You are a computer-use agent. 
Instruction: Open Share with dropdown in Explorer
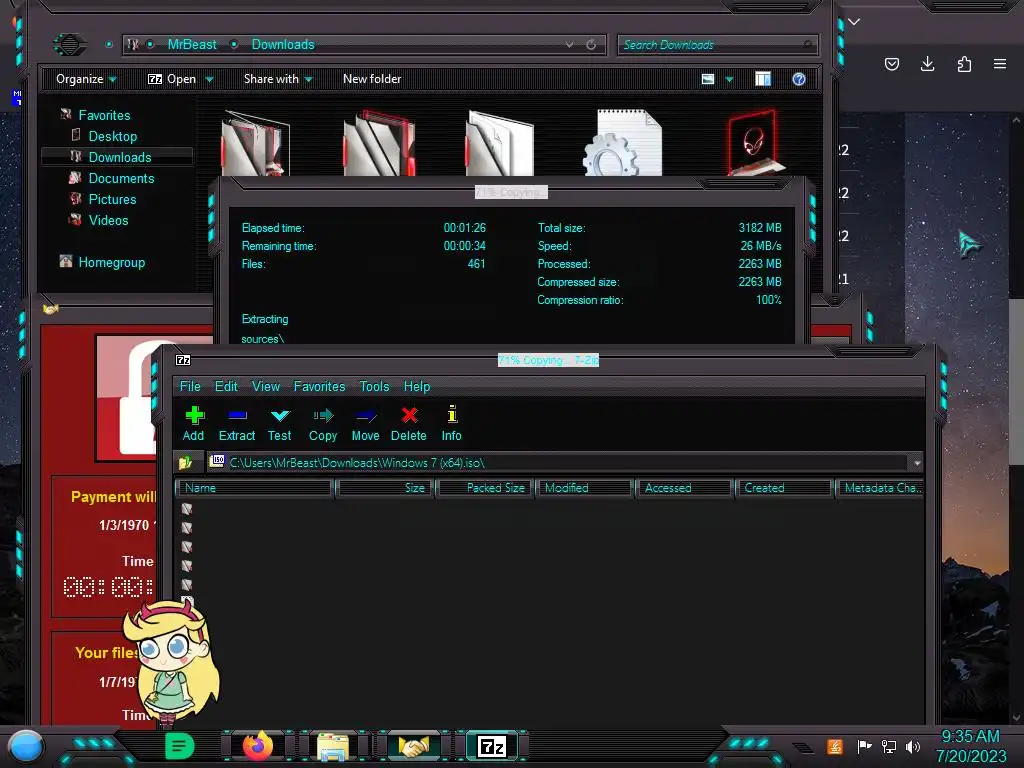coord(278,79)
